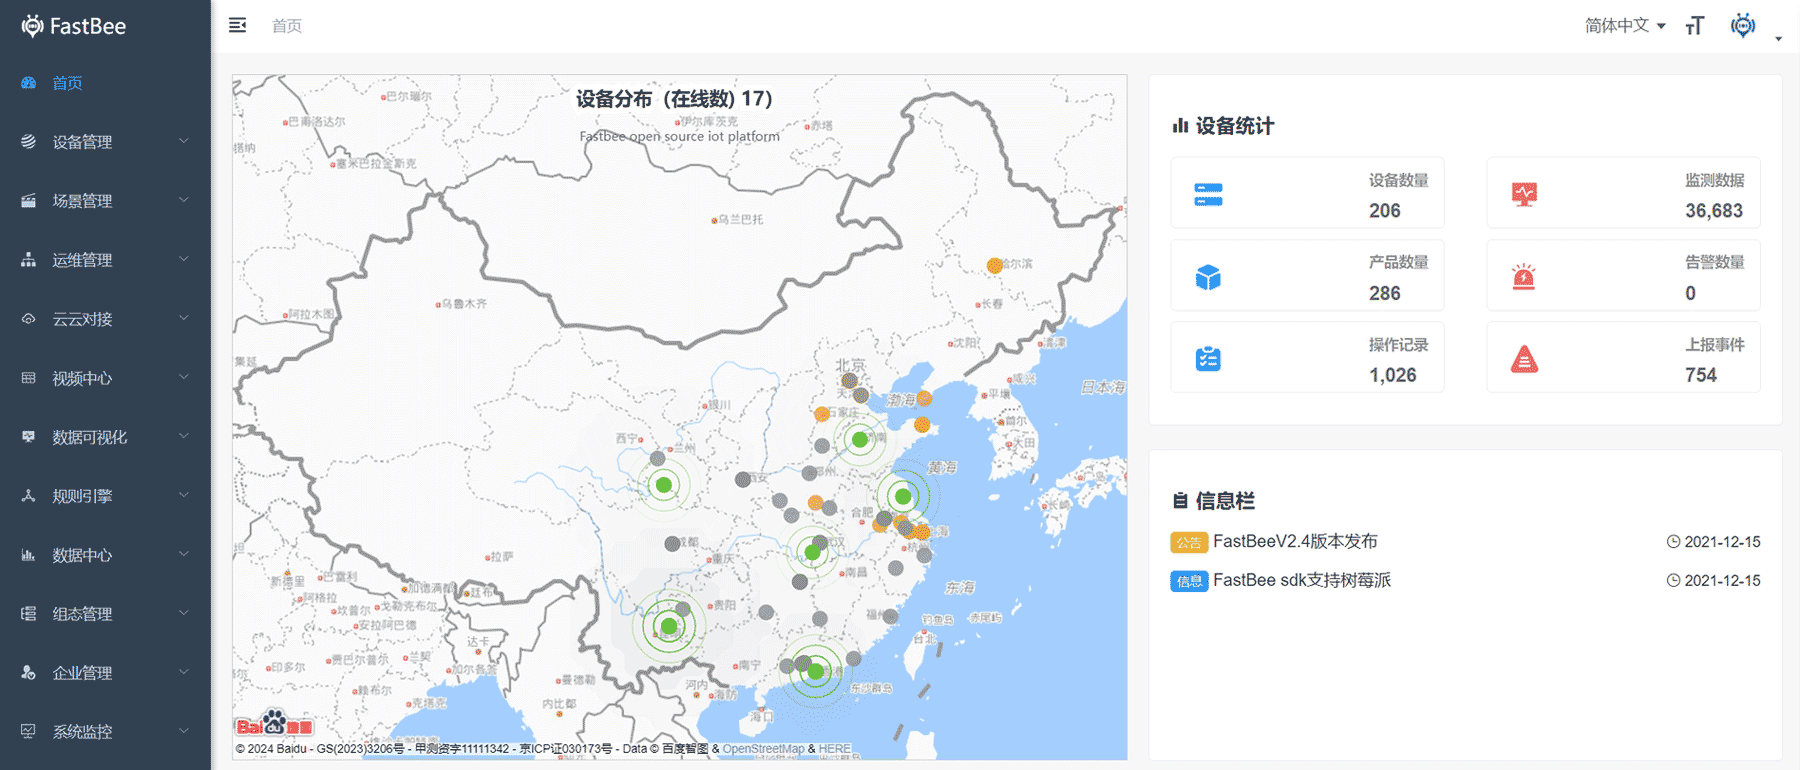Open the 数据中心 menu item
Screen dimensions: 1800x770
pyautogui.click(x=105, y=555)
